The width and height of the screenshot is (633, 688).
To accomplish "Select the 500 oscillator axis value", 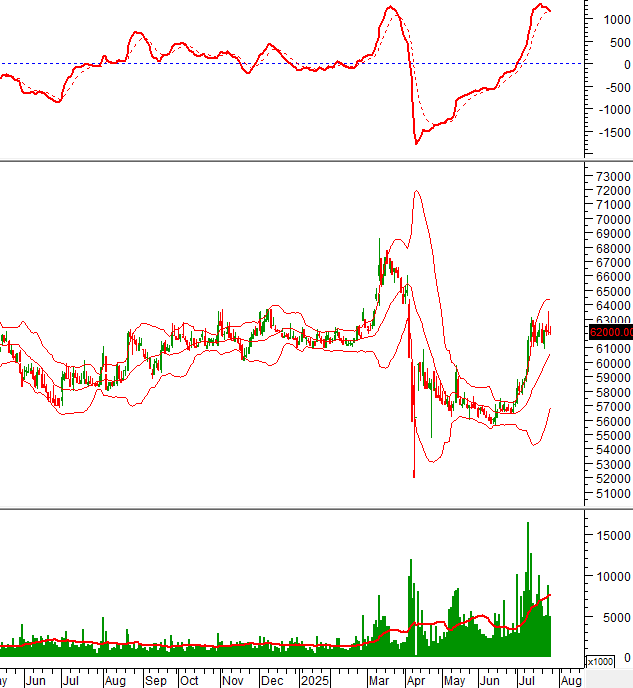I will [620, 43].
